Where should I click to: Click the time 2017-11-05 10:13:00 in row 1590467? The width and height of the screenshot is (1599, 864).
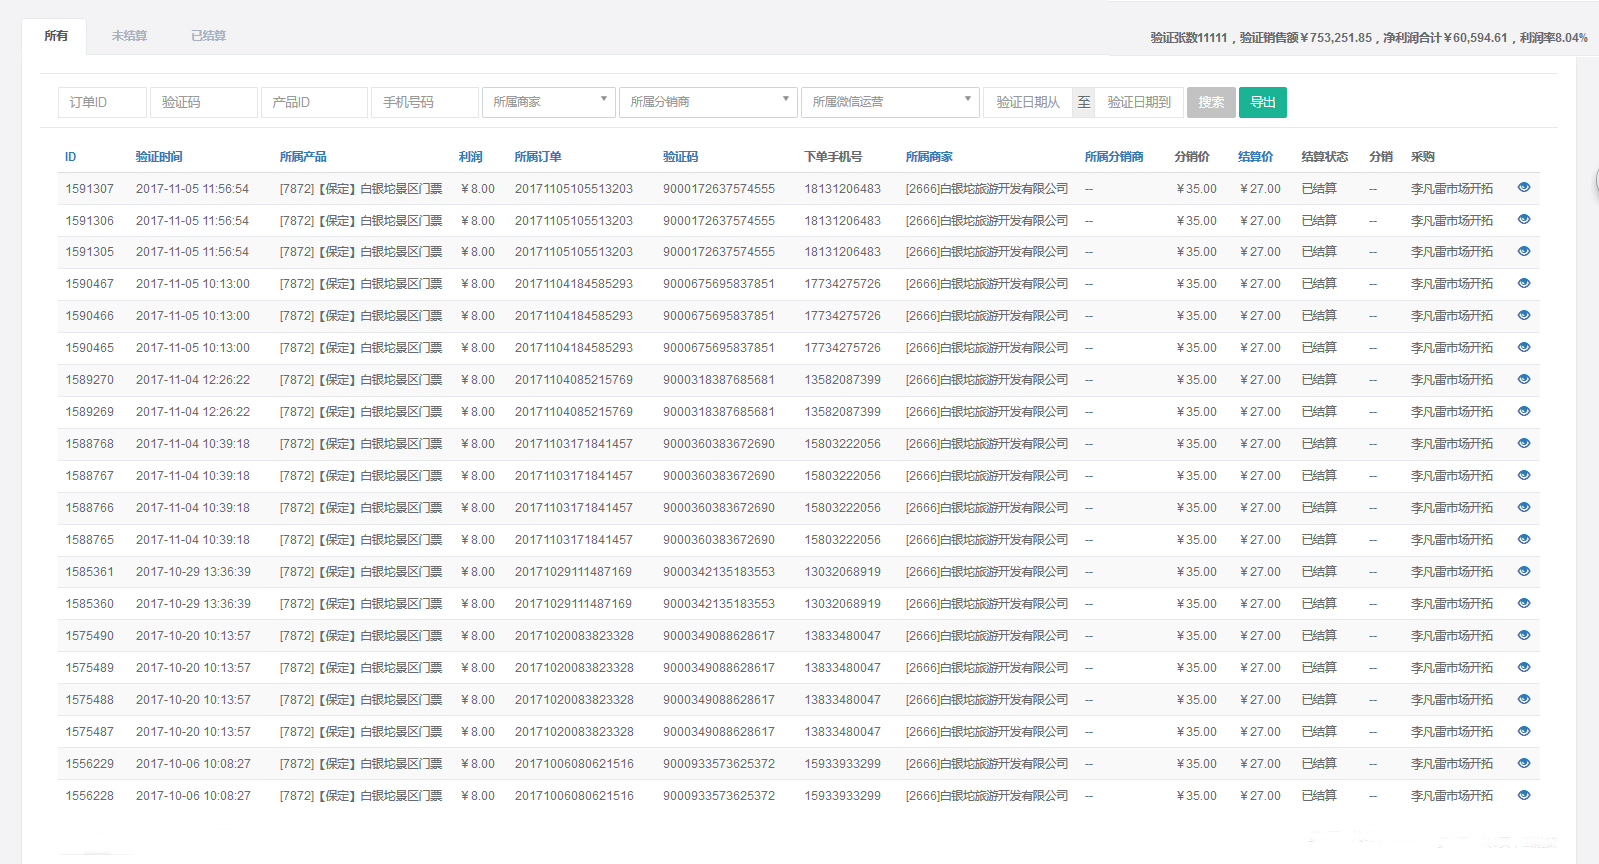point(193,284)
